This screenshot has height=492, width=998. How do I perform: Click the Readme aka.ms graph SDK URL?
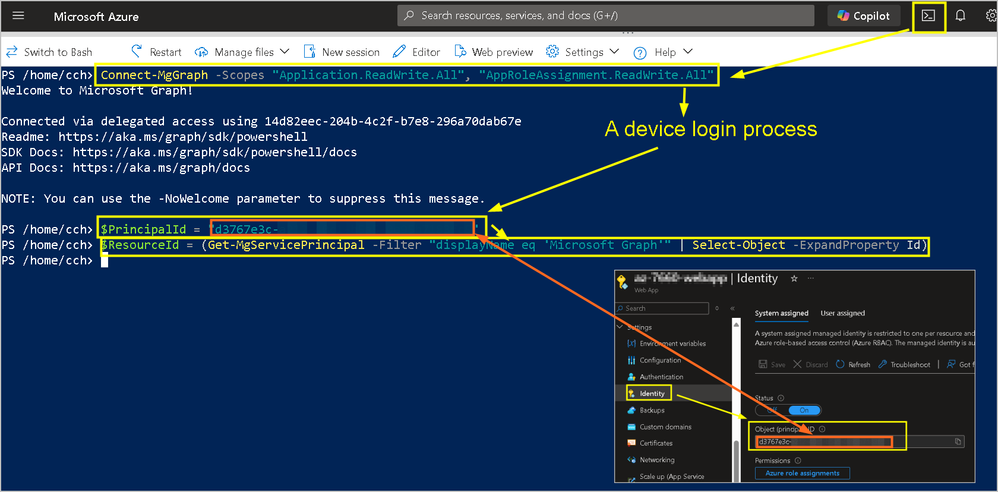point(183,137)
